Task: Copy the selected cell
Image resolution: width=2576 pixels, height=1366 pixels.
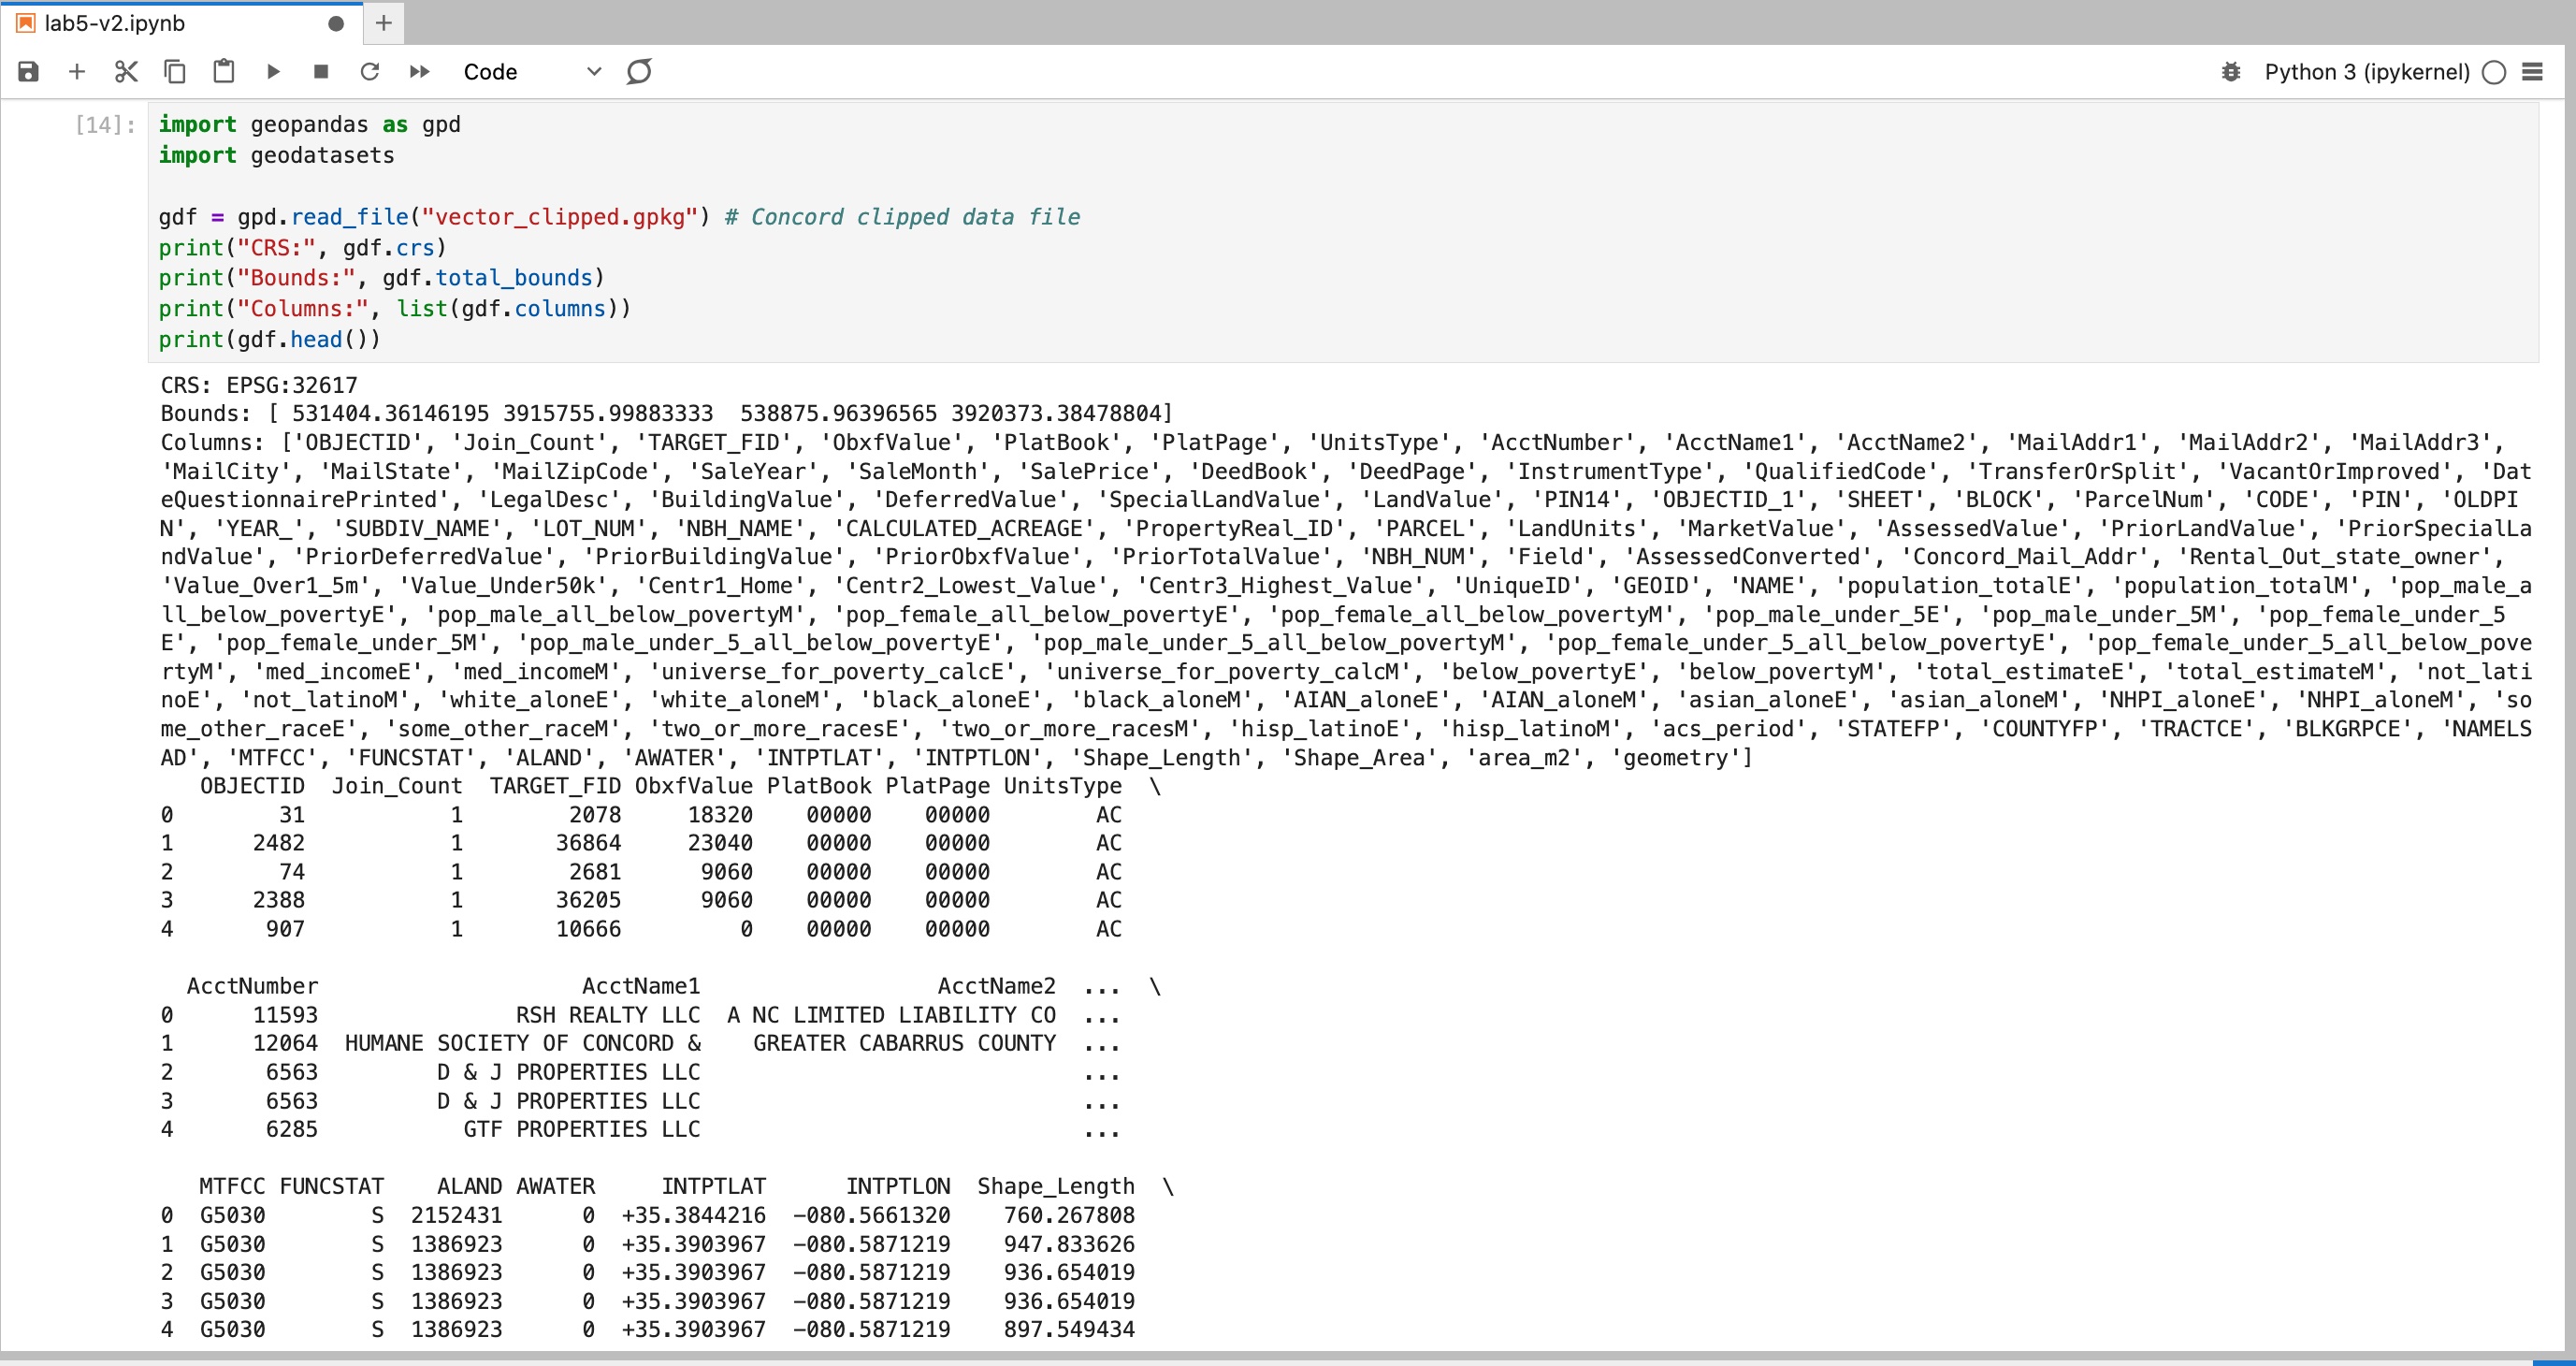Action: tap(175, 71)
